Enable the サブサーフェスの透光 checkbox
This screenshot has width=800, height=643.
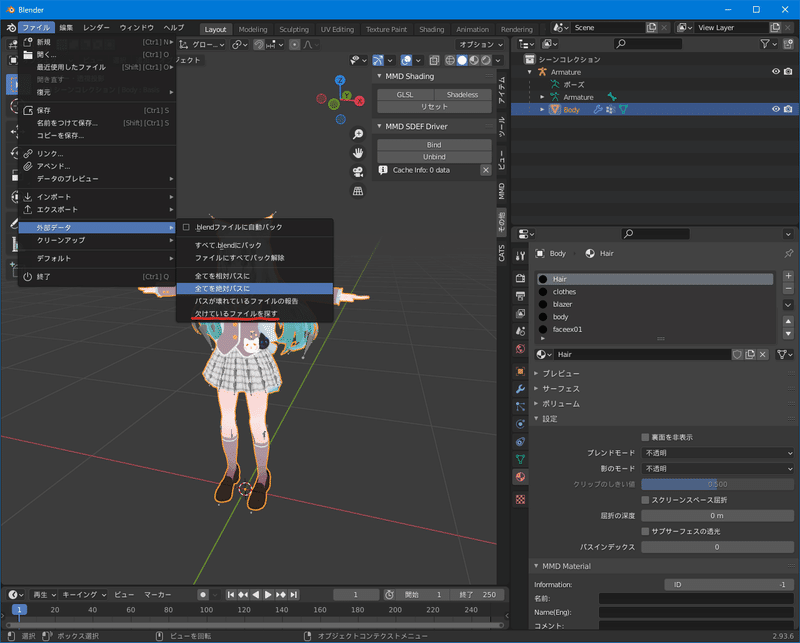click(x=645, y=532)
